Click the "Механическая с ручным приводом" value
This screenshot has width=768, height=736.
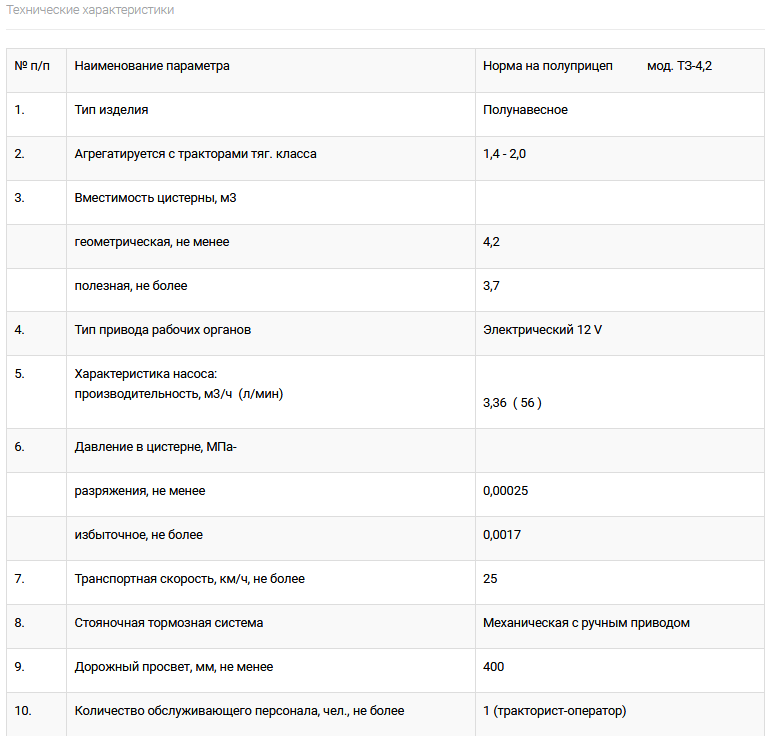tap(586, 623)
